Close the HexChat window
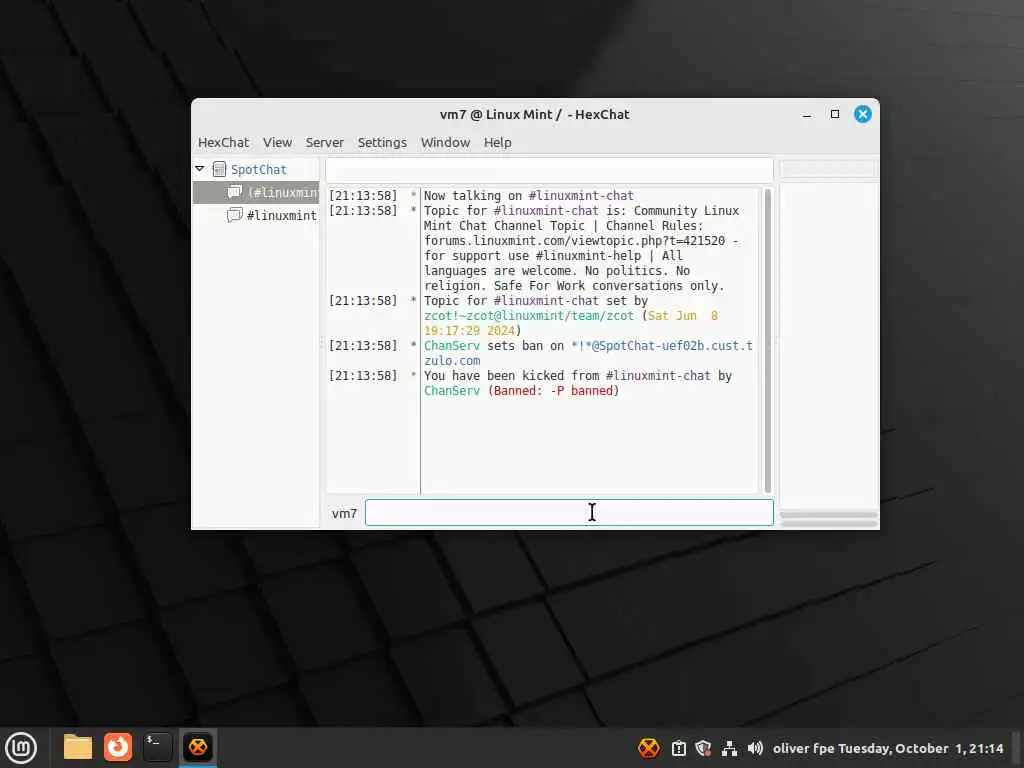 click(863, 114)
